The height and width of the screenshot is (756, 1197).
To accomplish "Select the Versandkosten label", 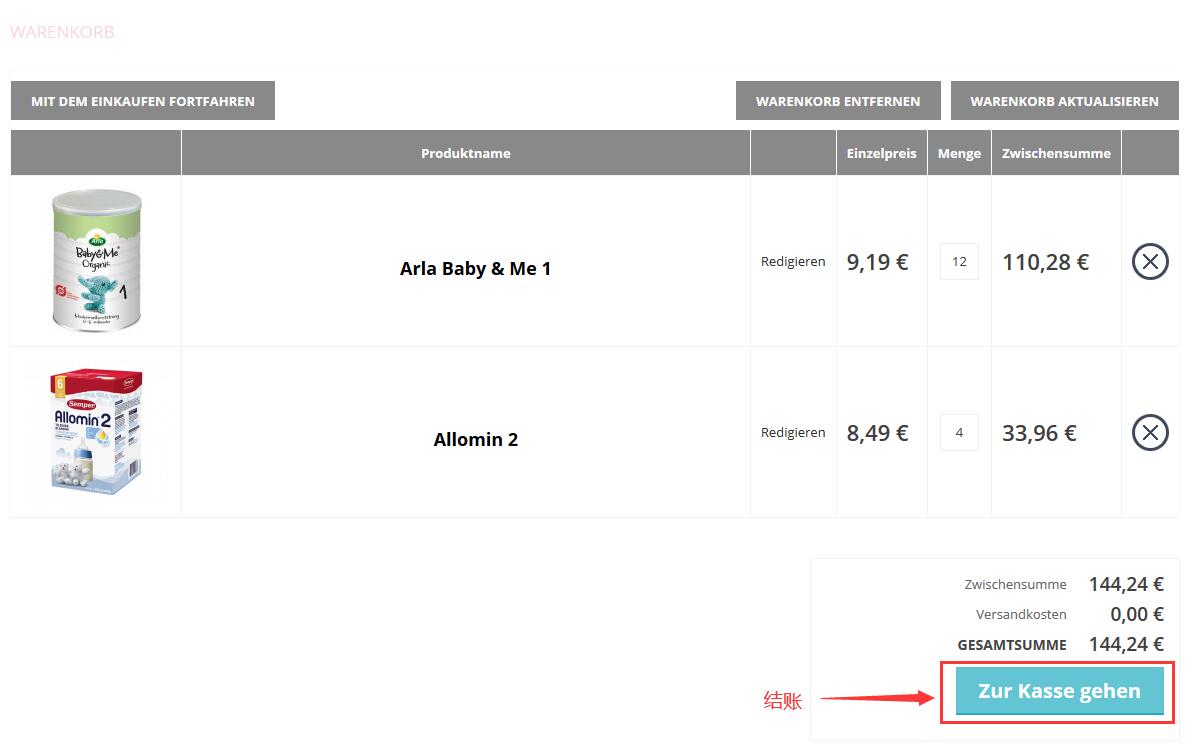I will pyautogui.click(x=1021, y=615).
